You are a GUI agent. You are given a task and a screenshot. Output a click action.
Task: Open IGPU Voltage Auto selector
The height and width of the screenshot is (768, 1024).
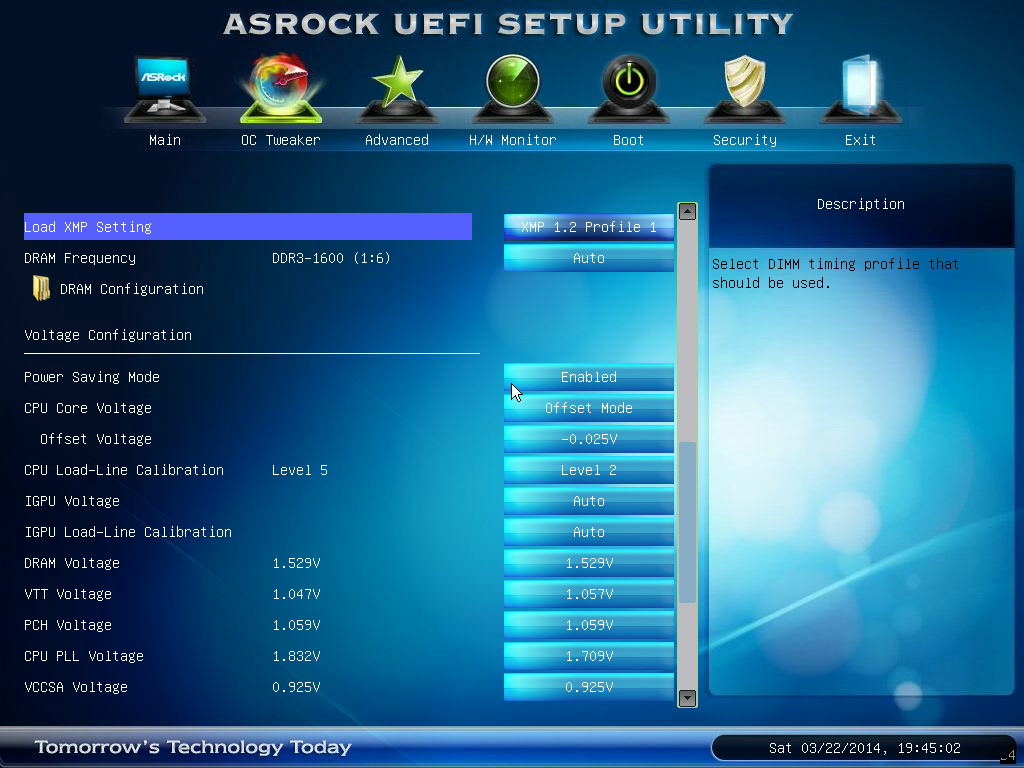(588, 501)
